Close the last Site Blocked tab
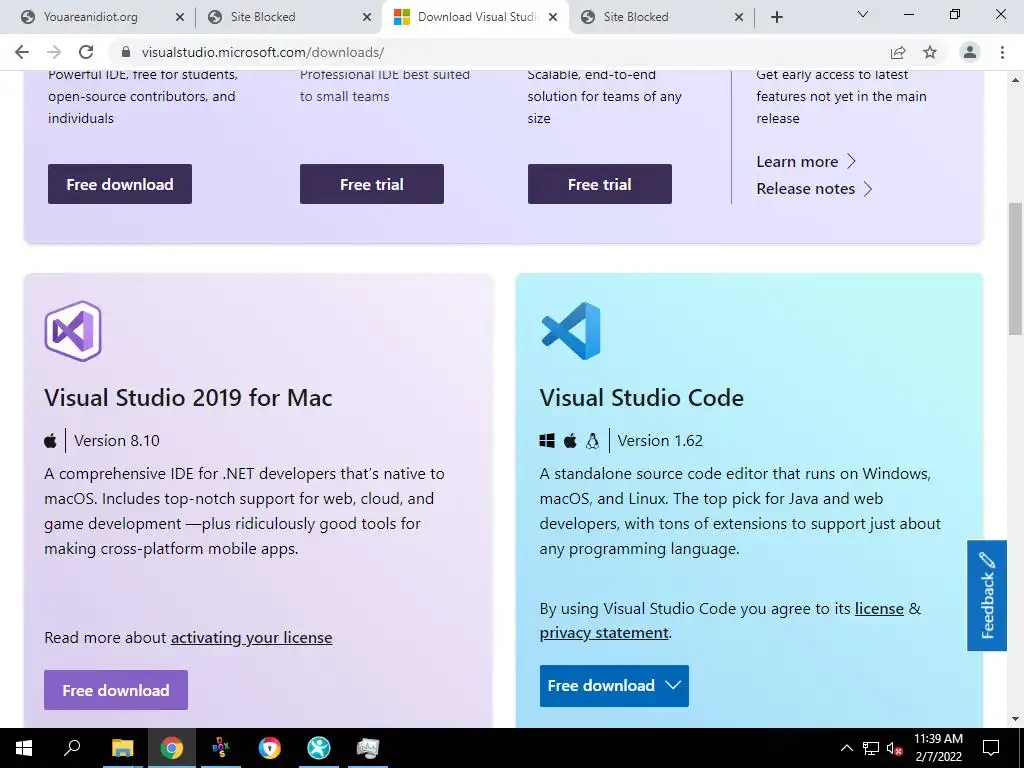This screenshot has width=1024, height=768. tap(739, 17)
